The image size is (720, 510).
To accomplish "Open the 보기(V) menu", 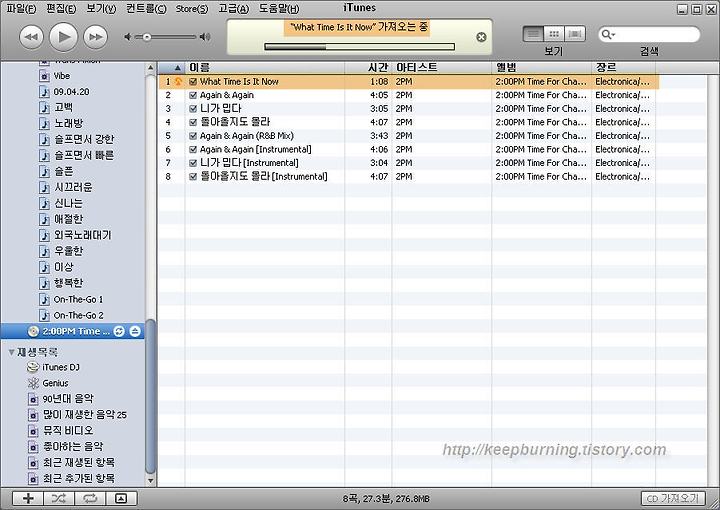I will coord(101,8).
